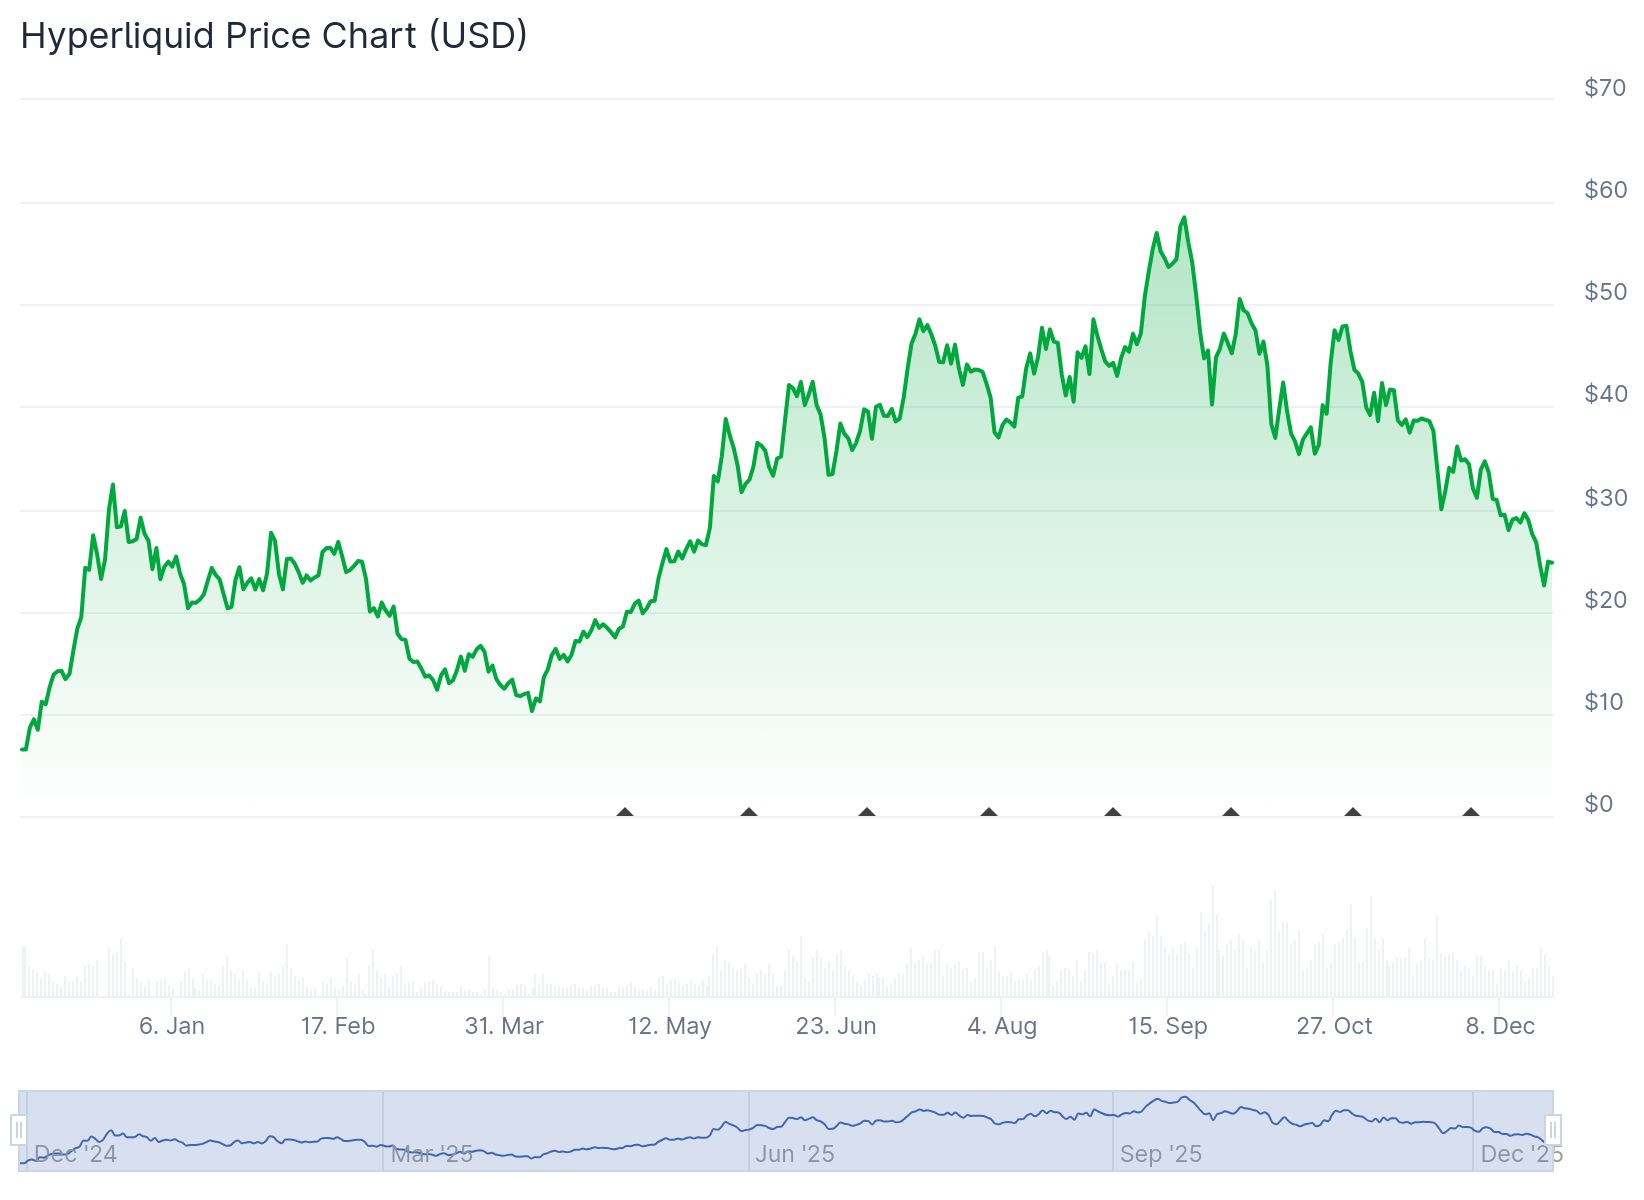Click the Mar '25 label in the navigator
The image size is (1644, 1200).
(431, 1154)
